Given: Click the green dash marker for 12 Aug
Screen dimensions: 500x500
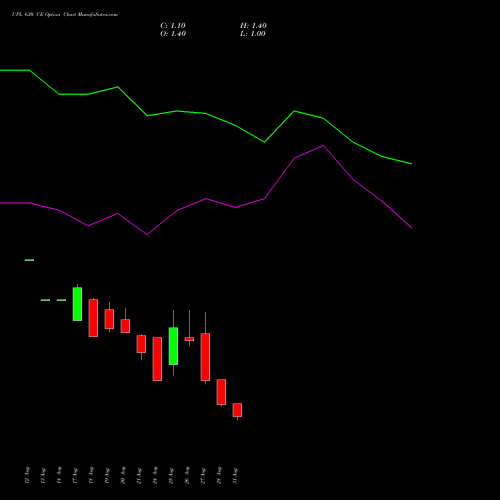Looking at the screenshot, I should 29,260.
